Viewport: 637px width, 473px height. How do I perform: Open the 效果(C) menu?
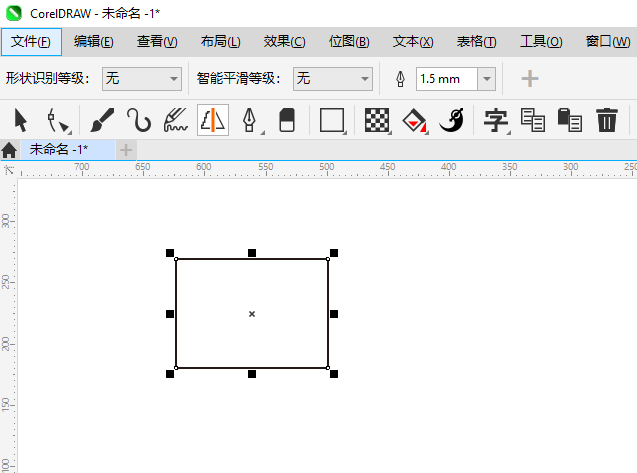(x=284, y=42)
